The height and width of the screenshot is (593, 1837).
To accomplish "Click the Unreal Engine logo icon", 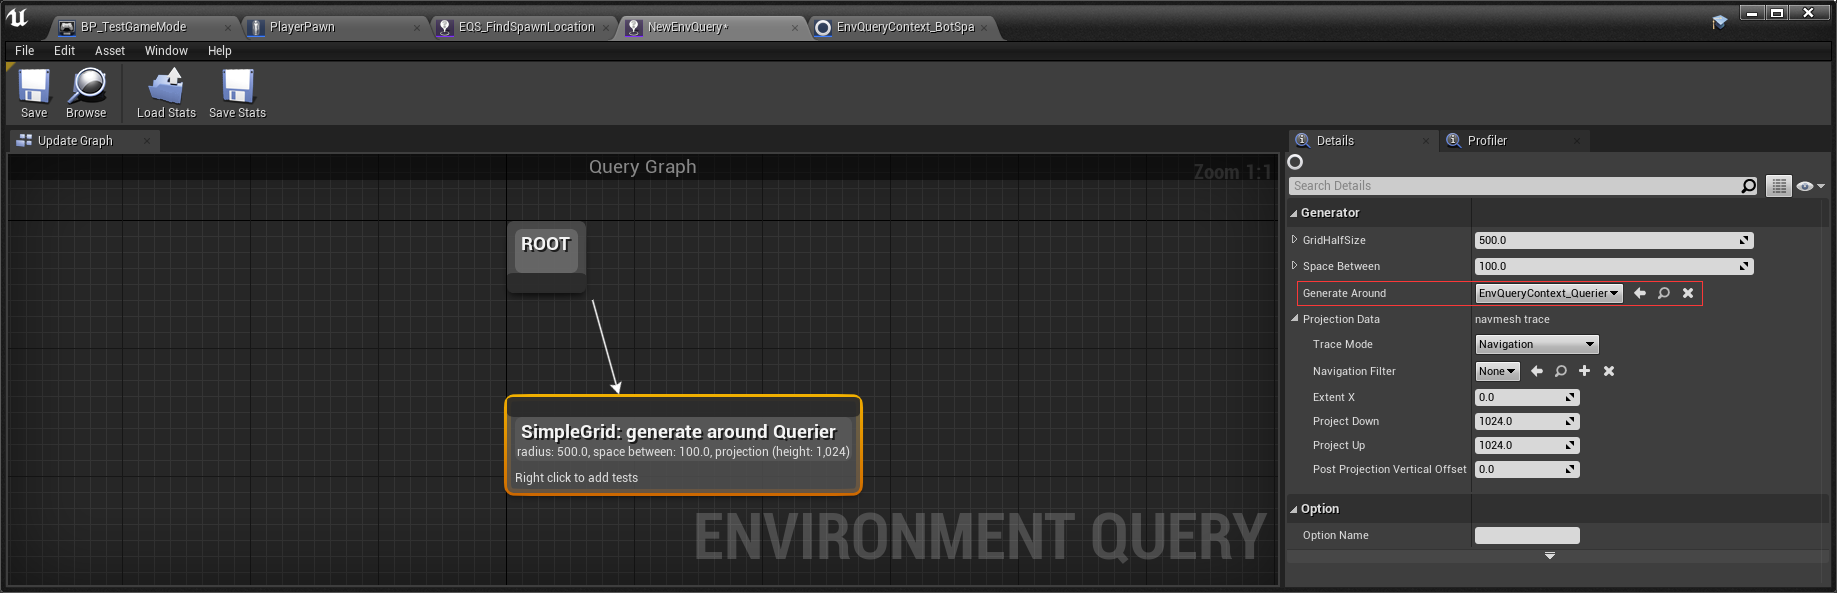I will pos(18,18).
